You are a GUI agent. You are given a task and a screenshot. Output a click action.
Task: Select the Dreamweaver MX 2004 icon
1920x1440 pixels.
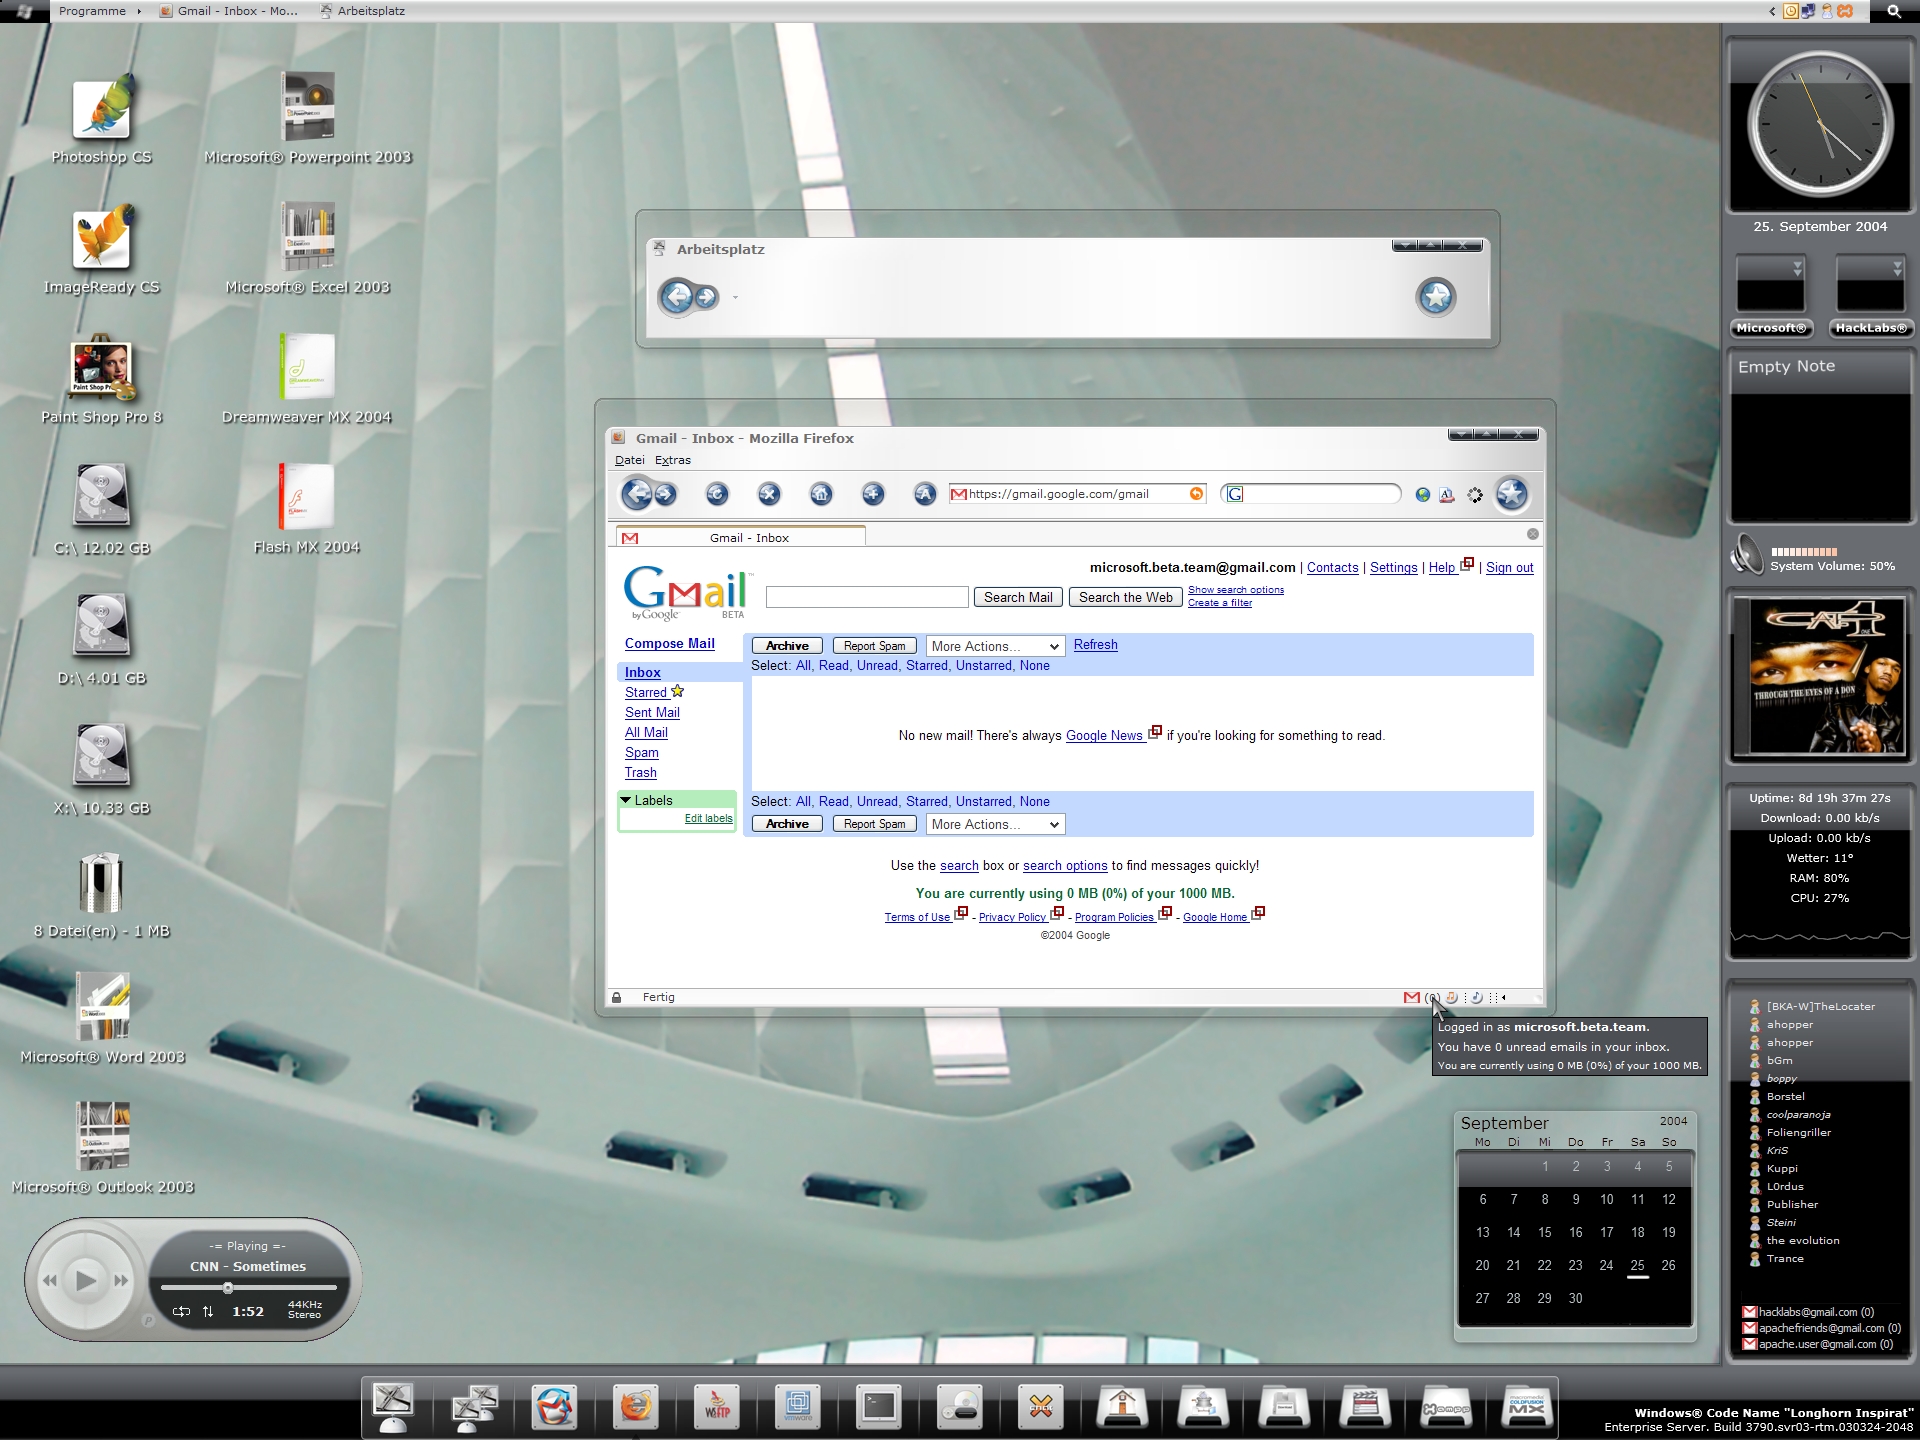click(307, 380)
